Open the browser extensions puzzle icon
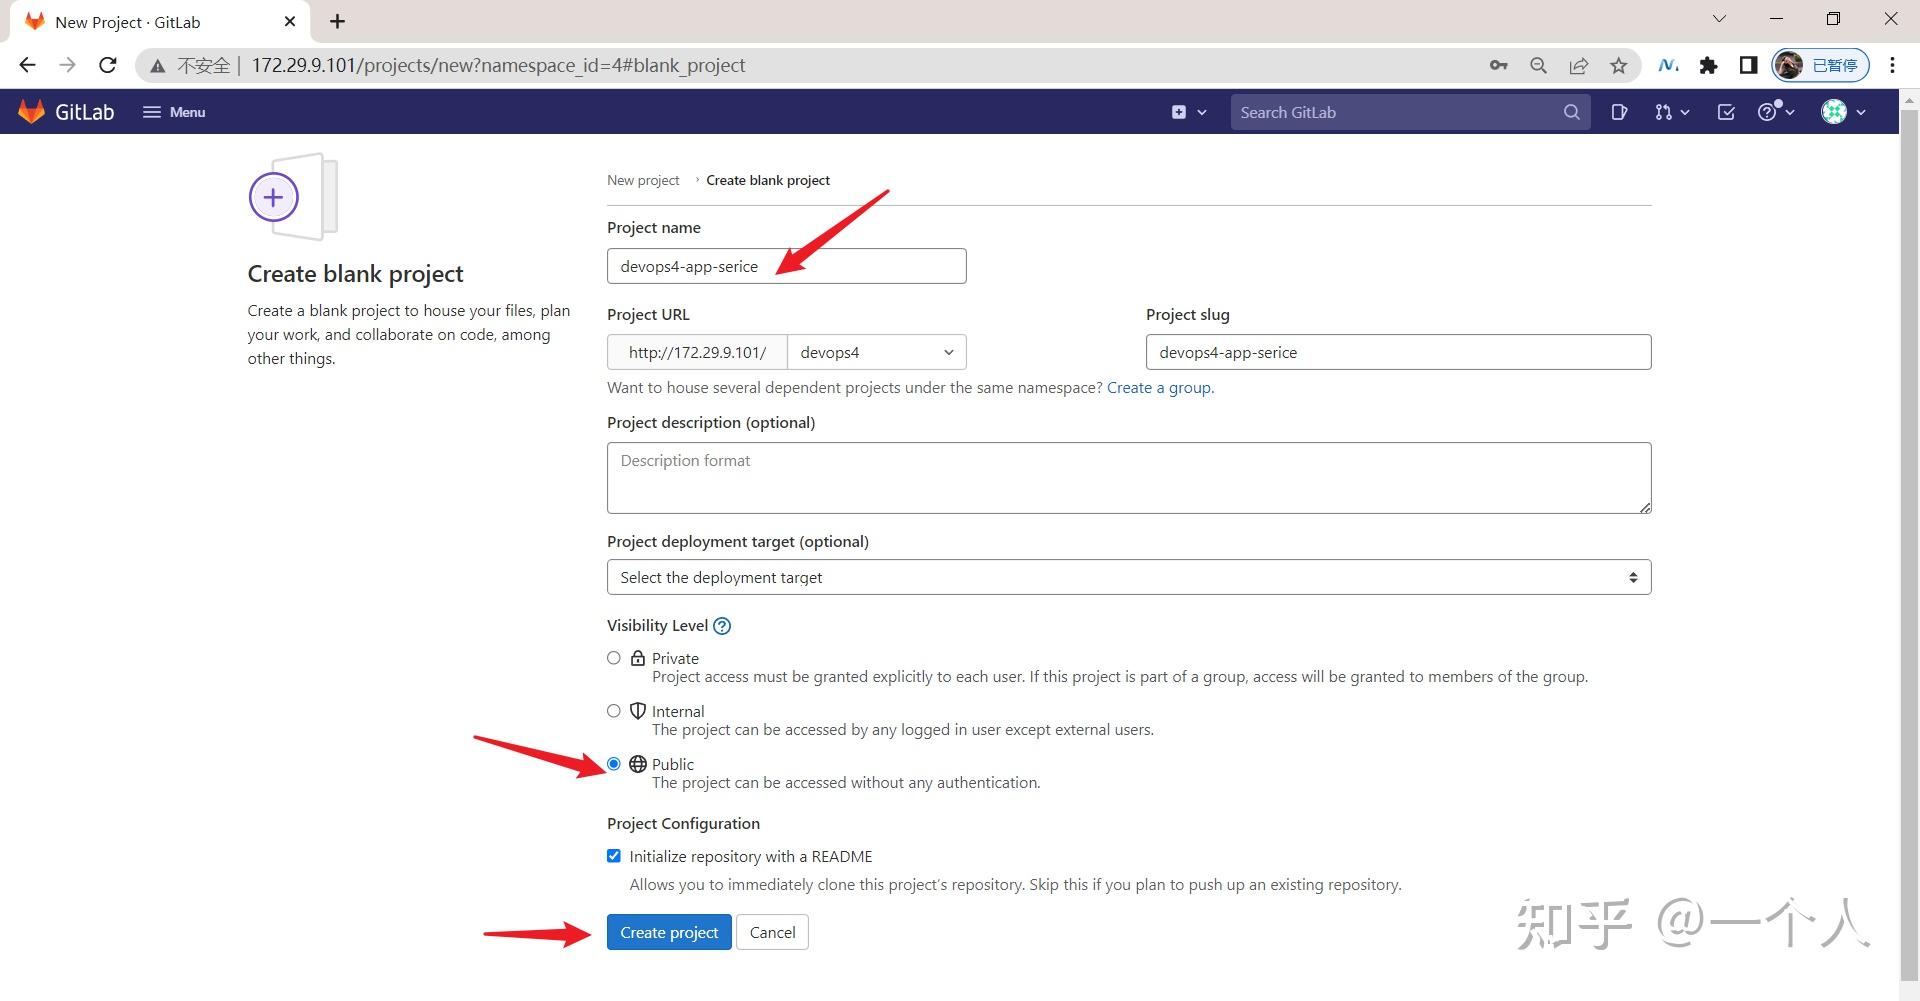1920x1001 pixels. click(1708, 65)
